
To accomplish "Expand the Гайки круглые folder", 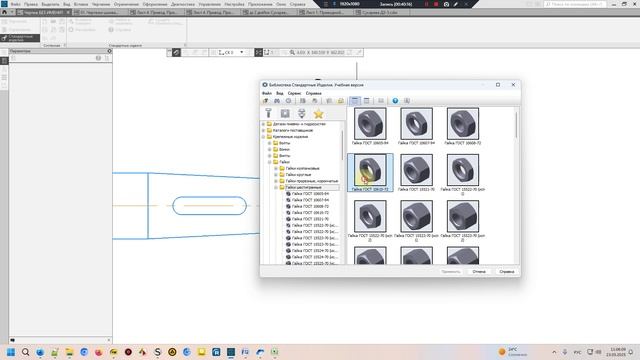I will coord(276,175).
